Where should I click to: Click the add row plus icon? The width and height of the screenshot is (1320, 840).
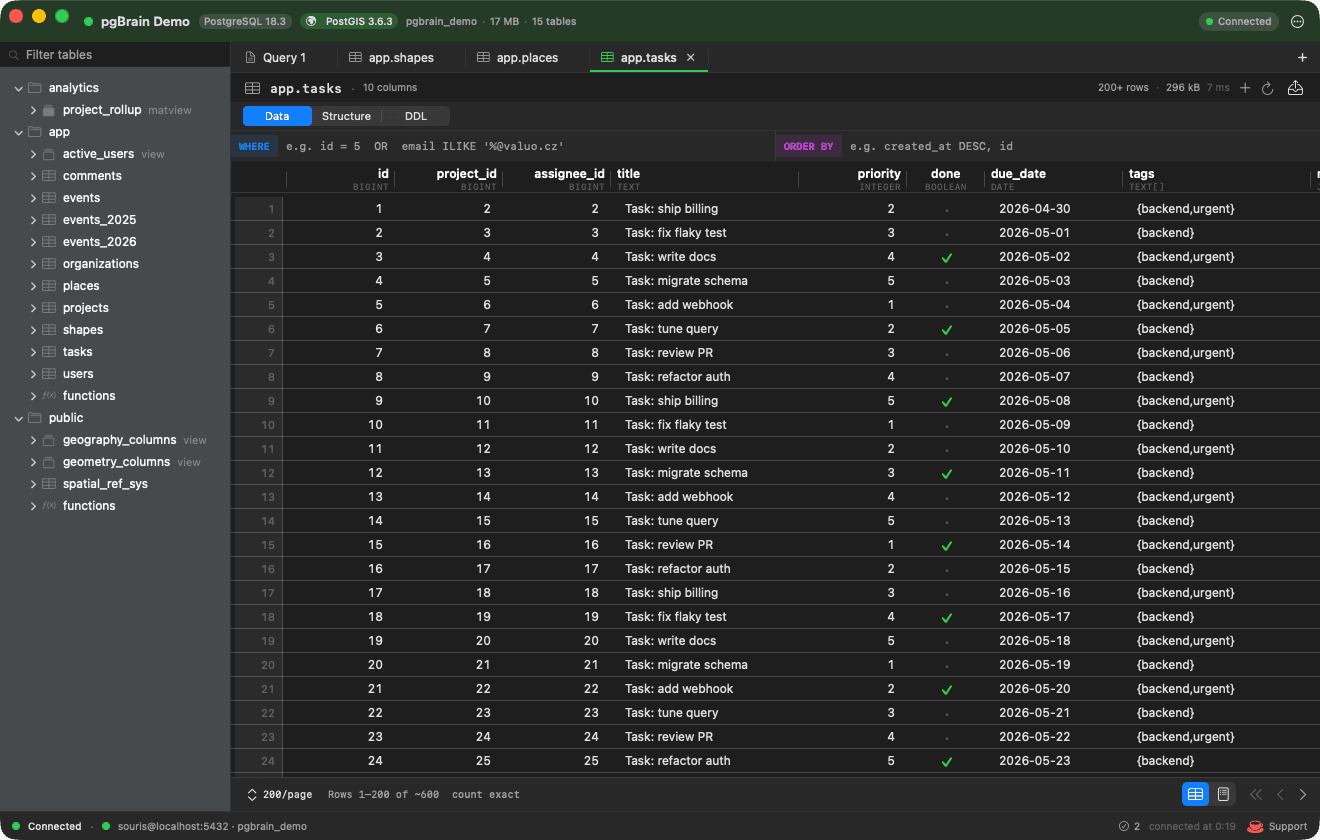[1245, 88]
